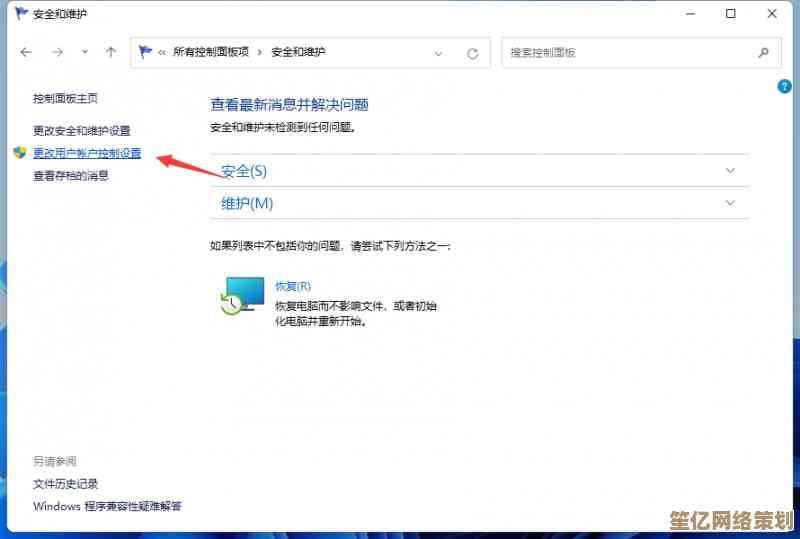
Task: Click the flag icon in the address bar
Action: 146,52
